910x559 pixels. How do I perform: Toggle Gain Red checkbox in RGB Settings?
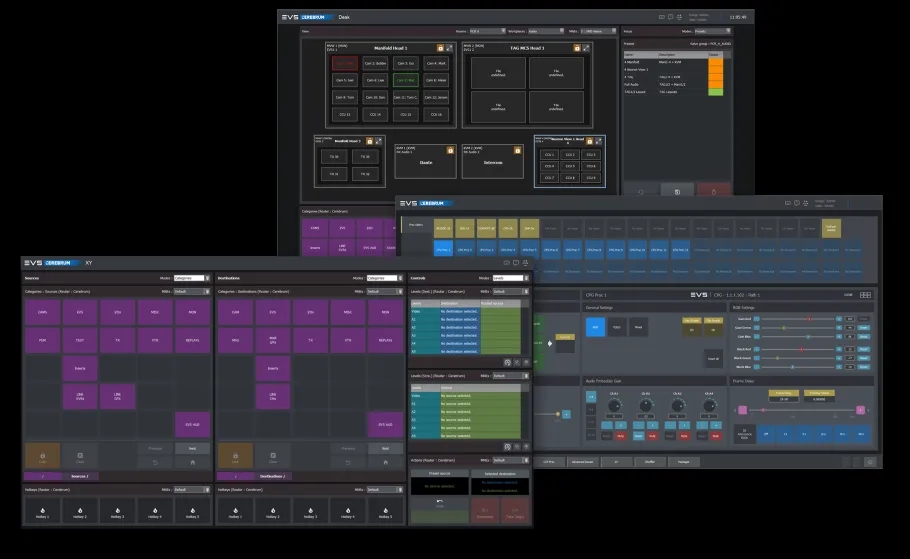point(757,319)
